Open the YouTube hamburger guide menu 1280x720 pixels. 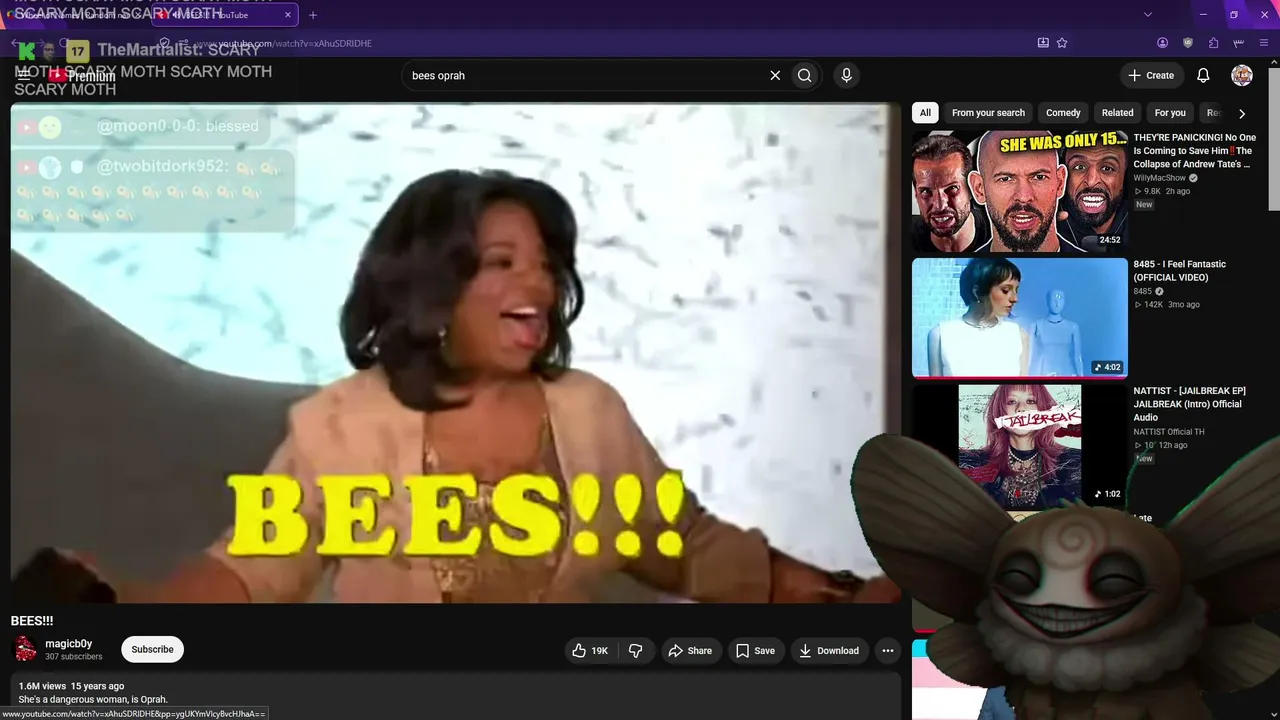(x=24, y=75)
